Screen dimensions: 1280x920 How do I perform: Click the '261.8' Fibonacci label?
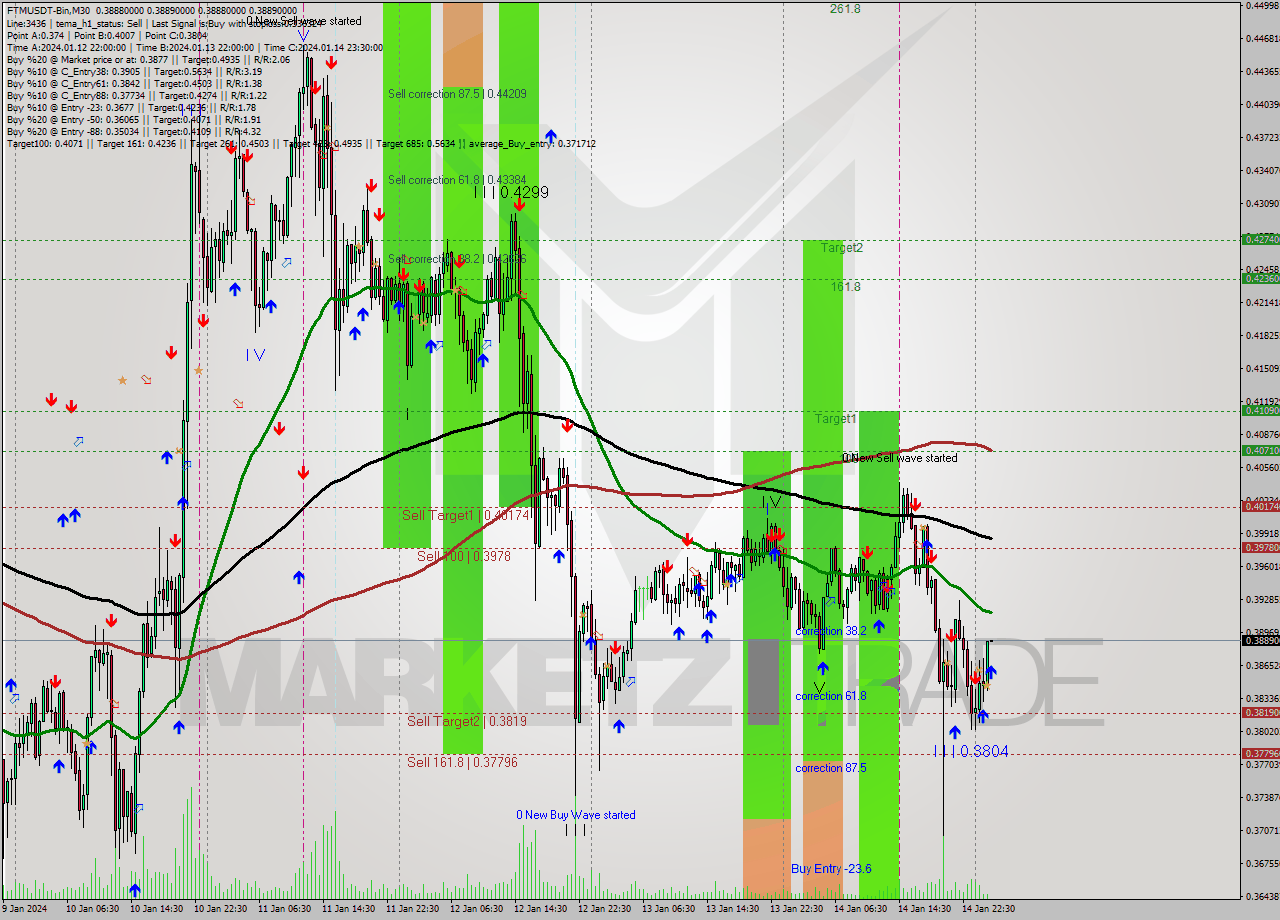[845, 8]
